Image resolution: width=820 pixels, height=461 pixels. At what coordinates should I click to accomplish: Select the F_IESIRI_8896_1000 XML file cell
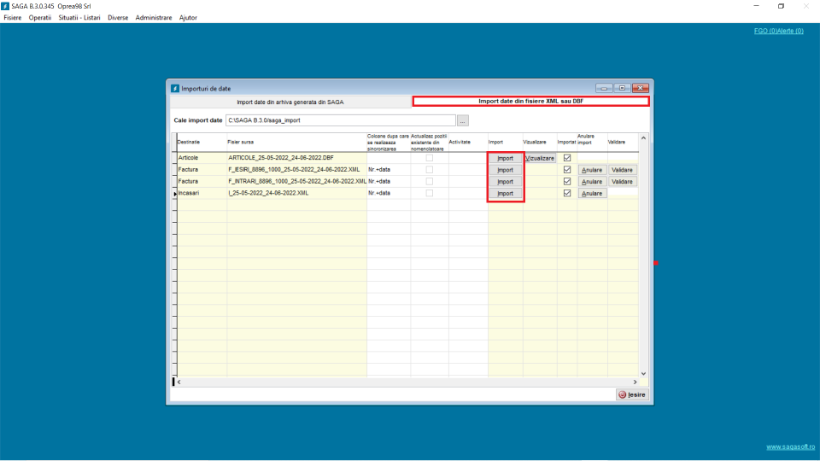[x=297, y=169]
